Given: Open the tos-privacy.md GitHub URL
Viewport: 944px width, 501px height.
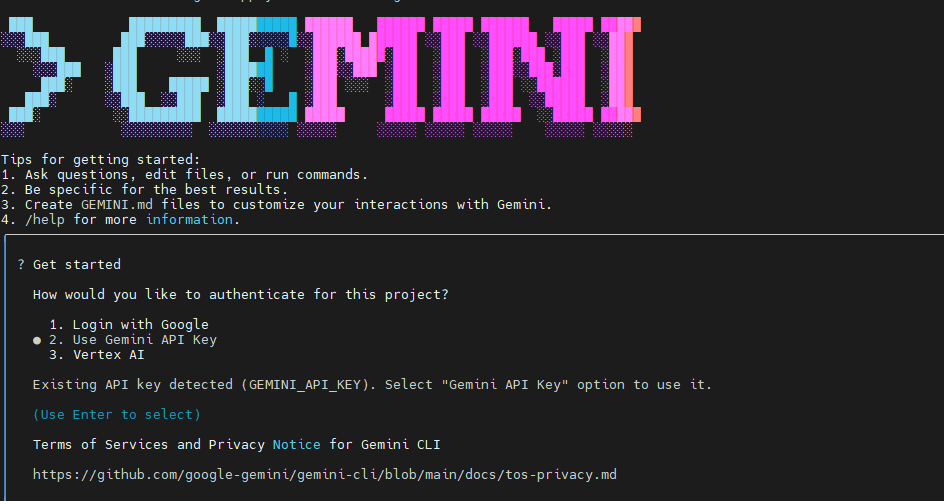Looking at the screenshot, I should (x=324, y=474).
